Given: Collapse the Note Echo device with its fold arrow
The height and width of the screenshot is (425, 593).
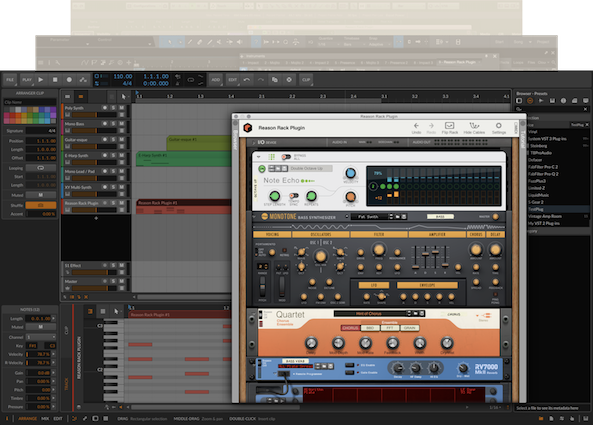Looking at the screenshot, I should pos(259,156).
